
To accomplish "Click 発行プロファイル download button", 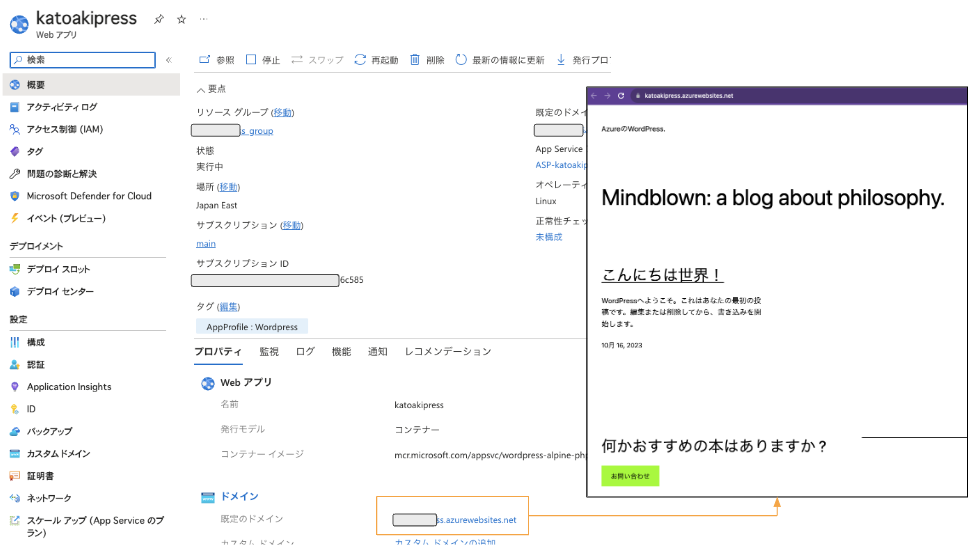I will click(583, 60).
